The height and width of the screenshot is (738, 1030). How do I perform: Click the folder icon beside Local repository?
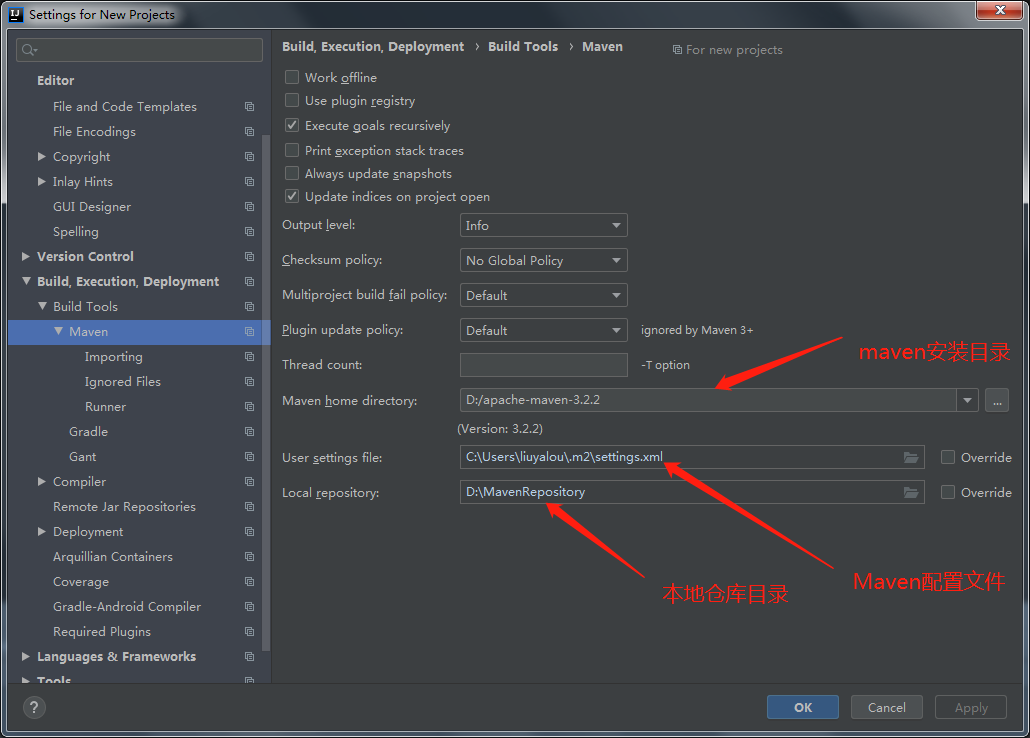tap(910, 492)
